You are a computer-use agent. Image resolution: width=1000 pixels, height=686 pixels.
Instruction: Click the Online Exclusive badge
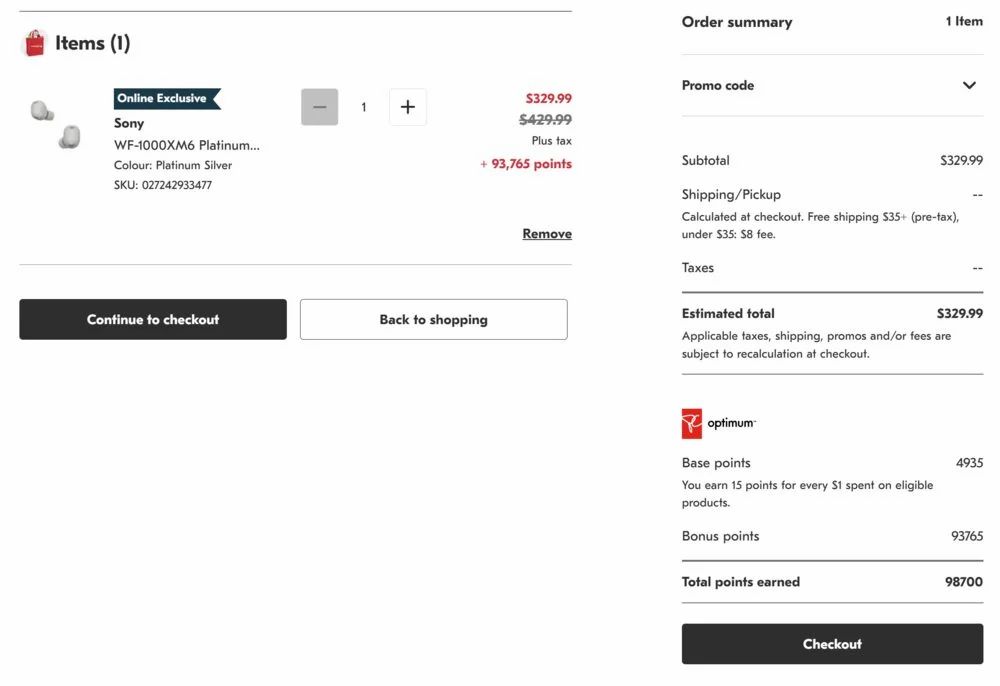click(x=166, y=99)
